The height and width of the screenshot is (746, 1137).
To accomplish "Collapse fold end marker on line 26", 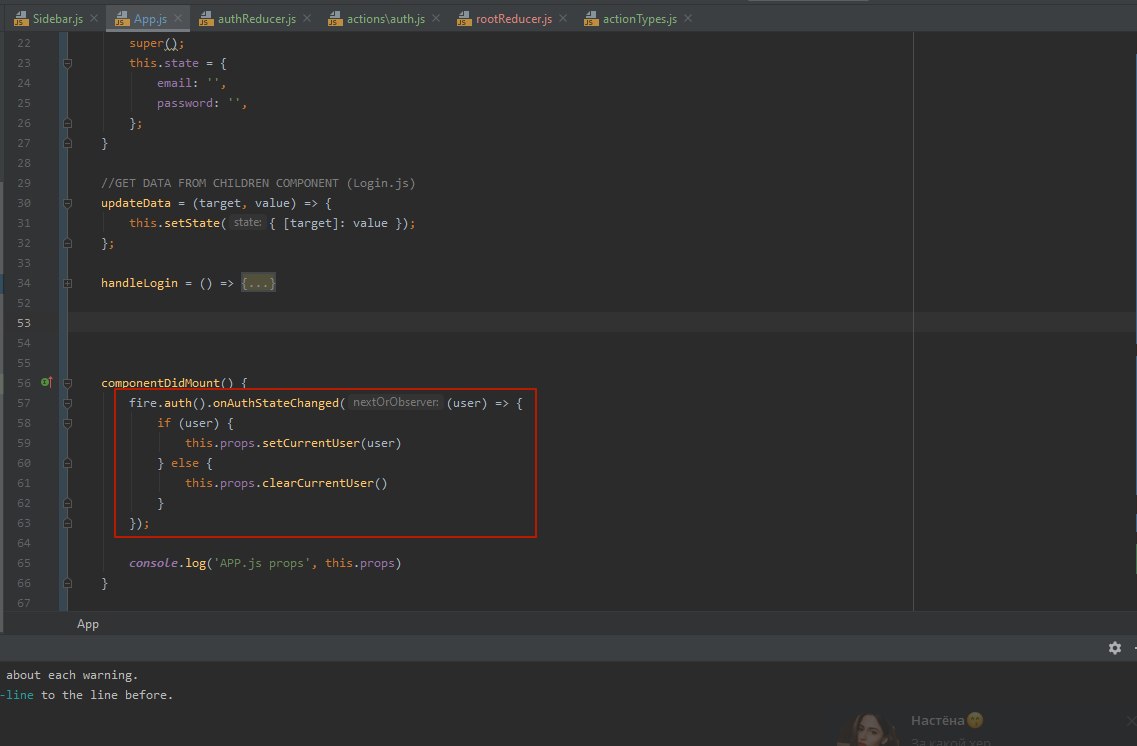I will coord(67,123).
